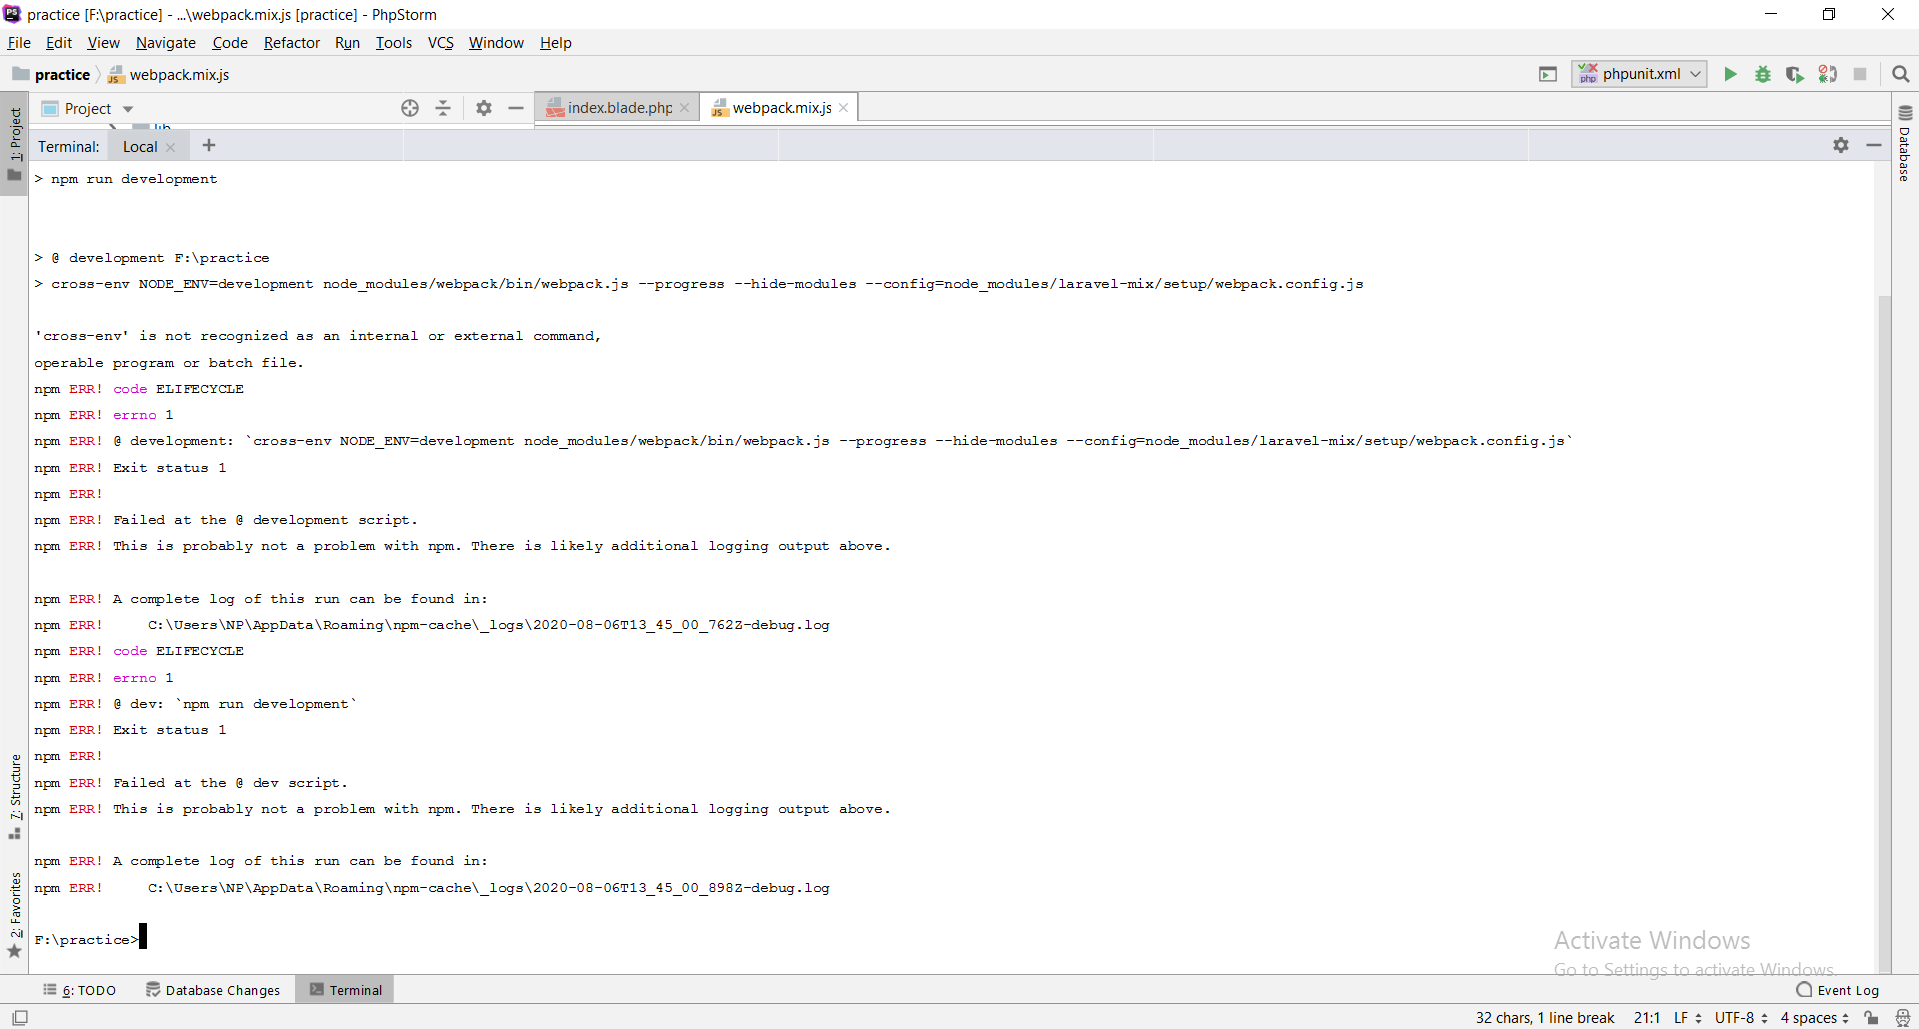
Task: Change LF line separator in status bar
Action: [1688, 1017]
